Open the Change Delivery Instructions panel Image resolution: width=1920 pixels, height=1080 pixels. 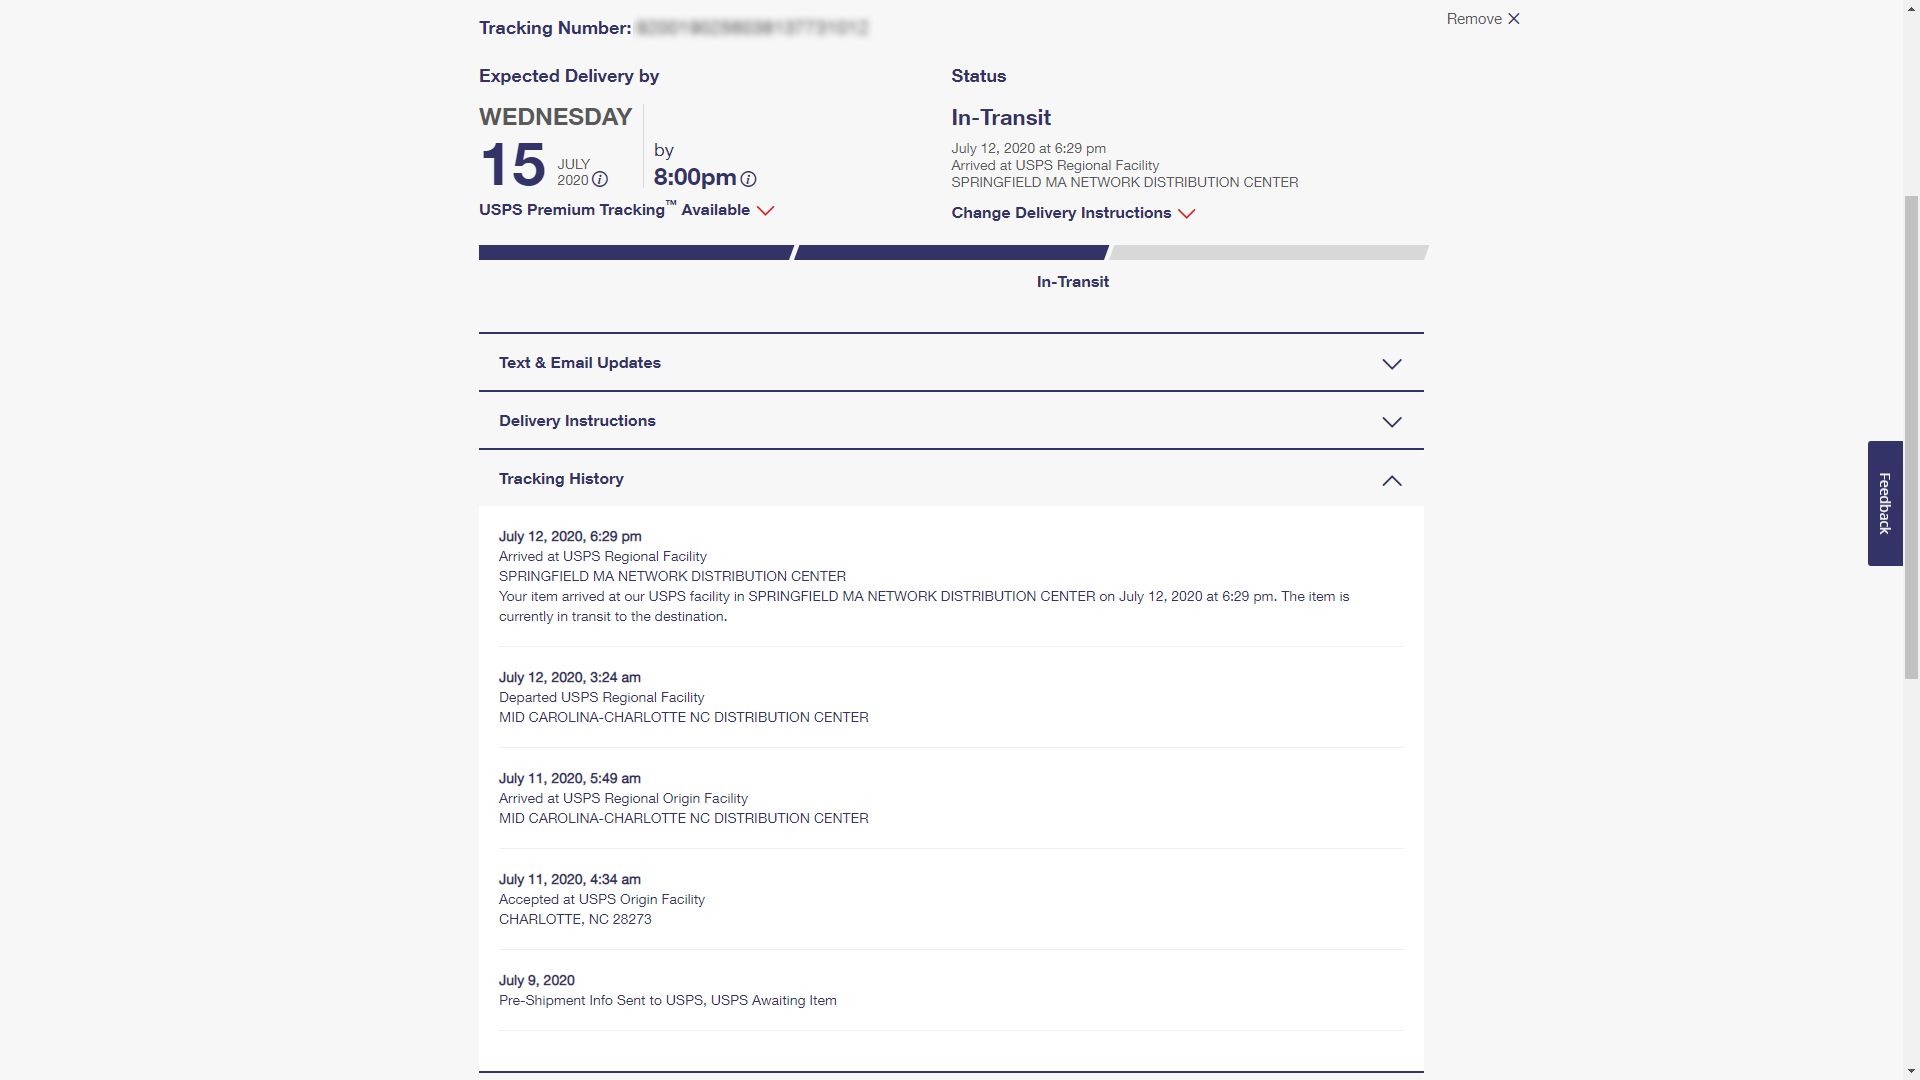pos(1061,213)
